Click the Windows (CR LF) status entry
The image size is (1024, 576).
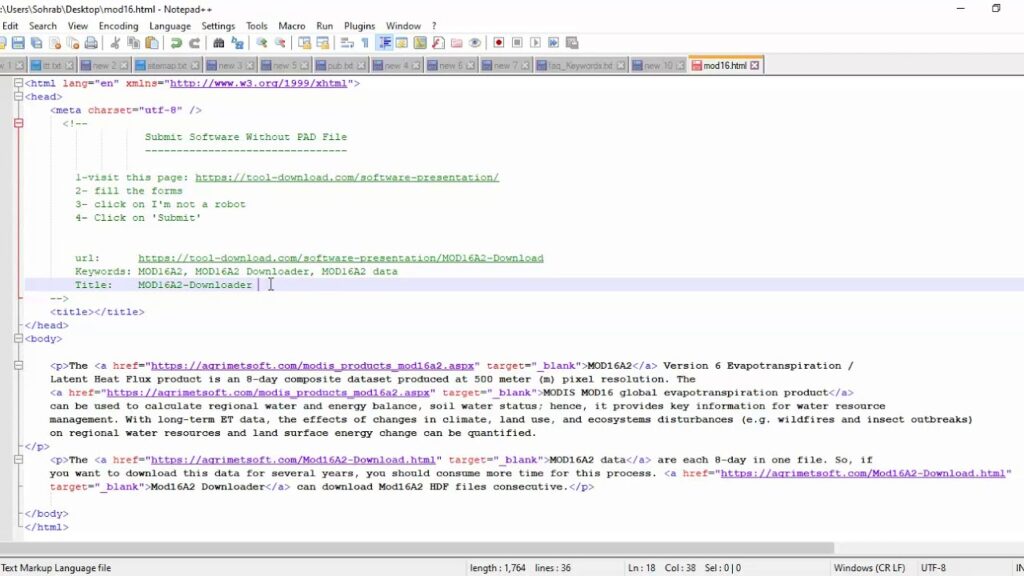pyautogui.click(x=869, y=568)
